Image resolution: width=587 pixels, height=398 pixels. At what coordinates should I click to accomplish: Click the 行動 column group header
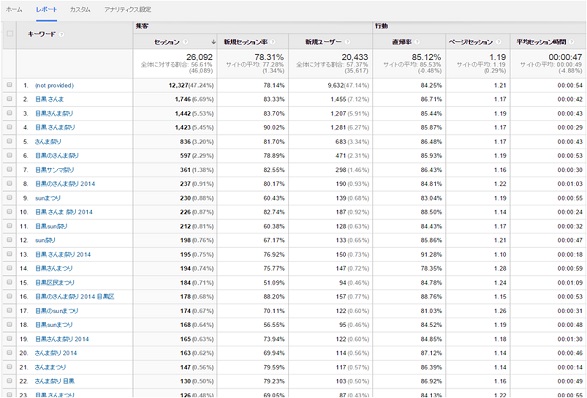click(381, 26)
